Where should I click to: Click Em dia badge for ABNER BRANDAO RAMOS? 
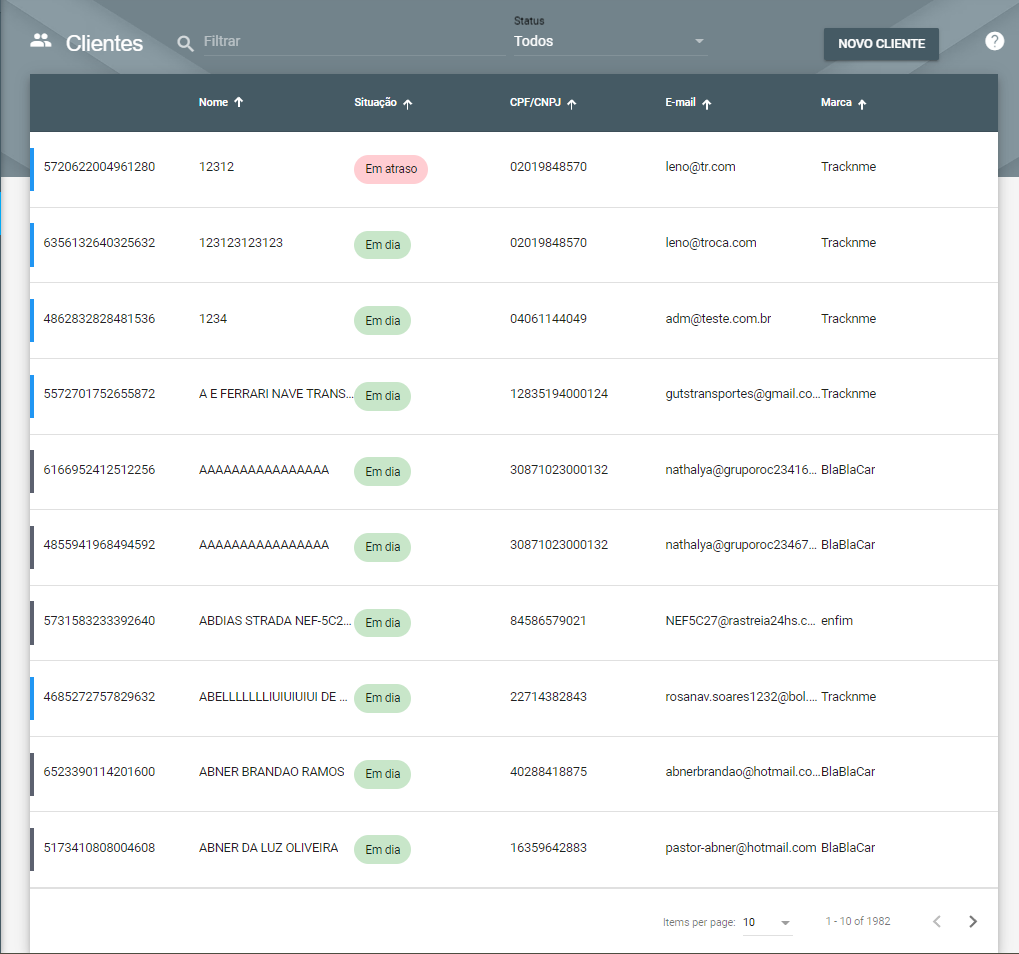[382, 774]
